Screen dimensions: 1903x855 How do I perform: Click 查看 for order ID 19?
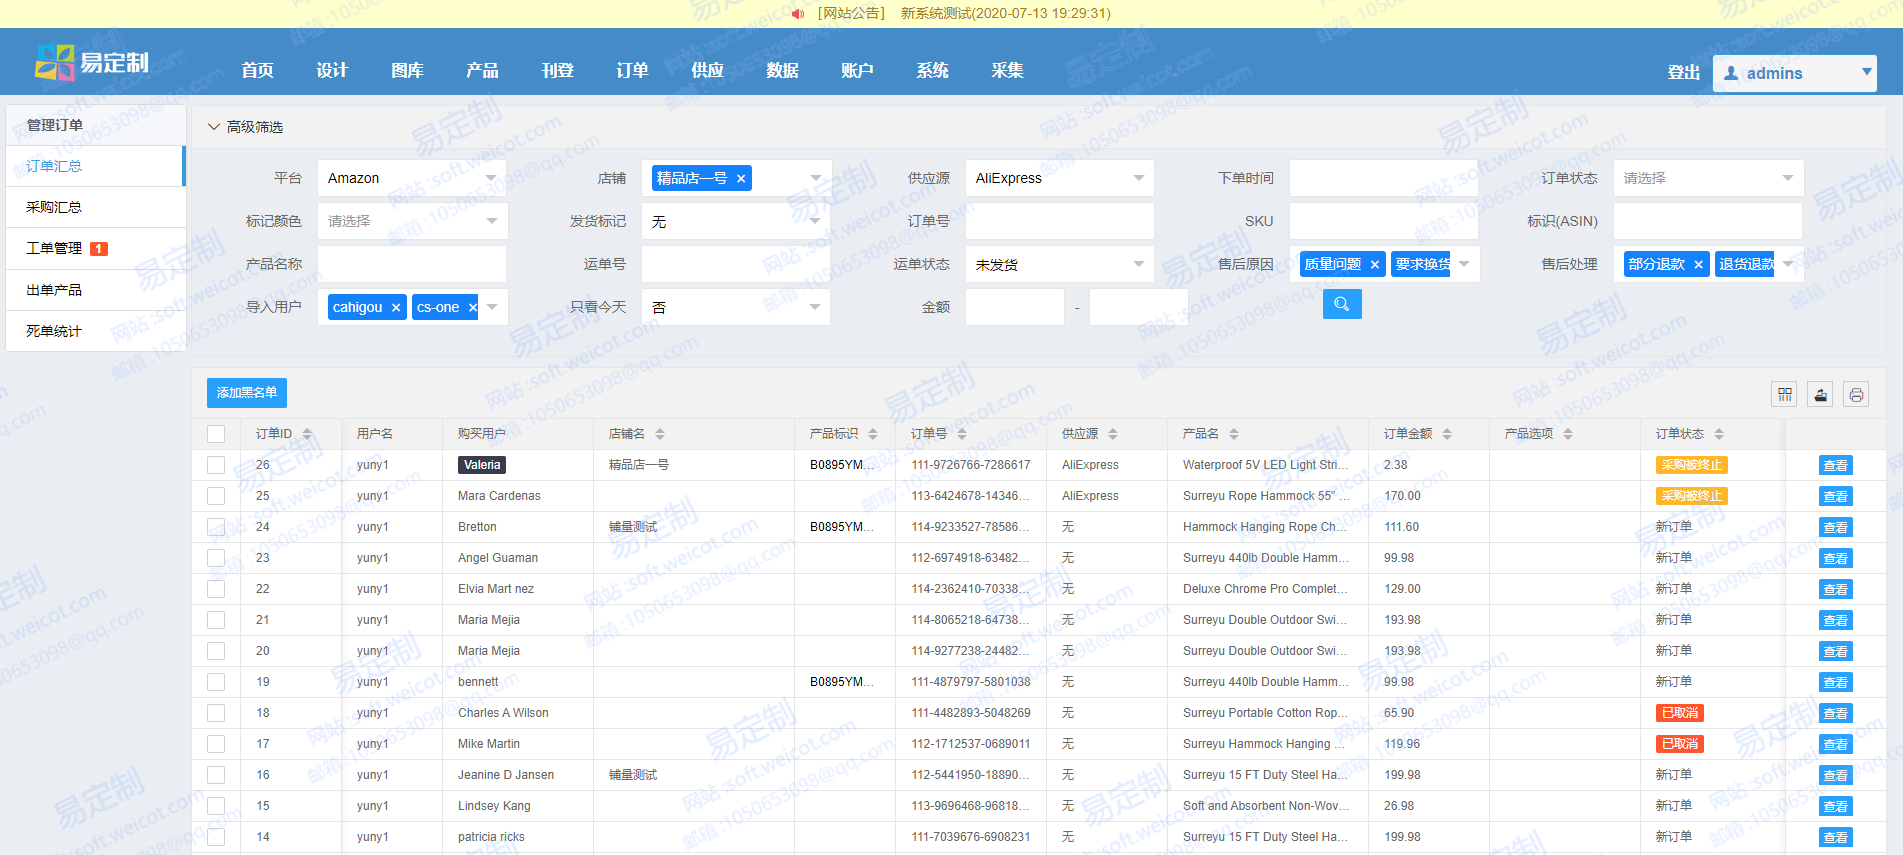1835,682
